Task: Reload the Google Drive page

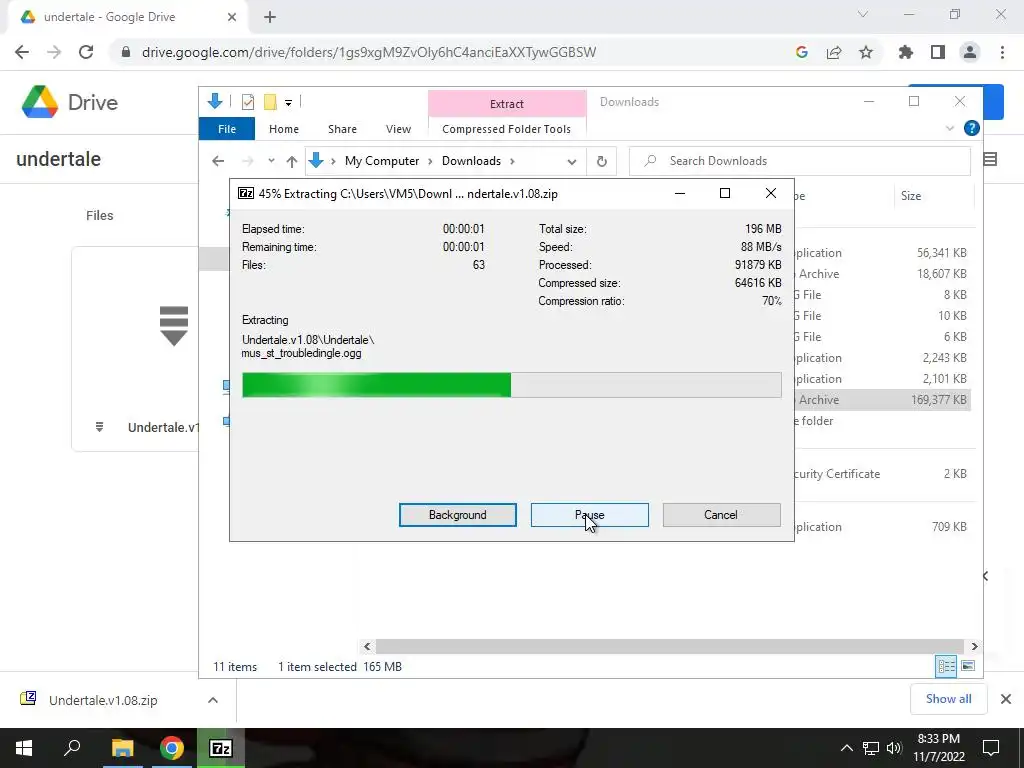Action: pos(86,52)
